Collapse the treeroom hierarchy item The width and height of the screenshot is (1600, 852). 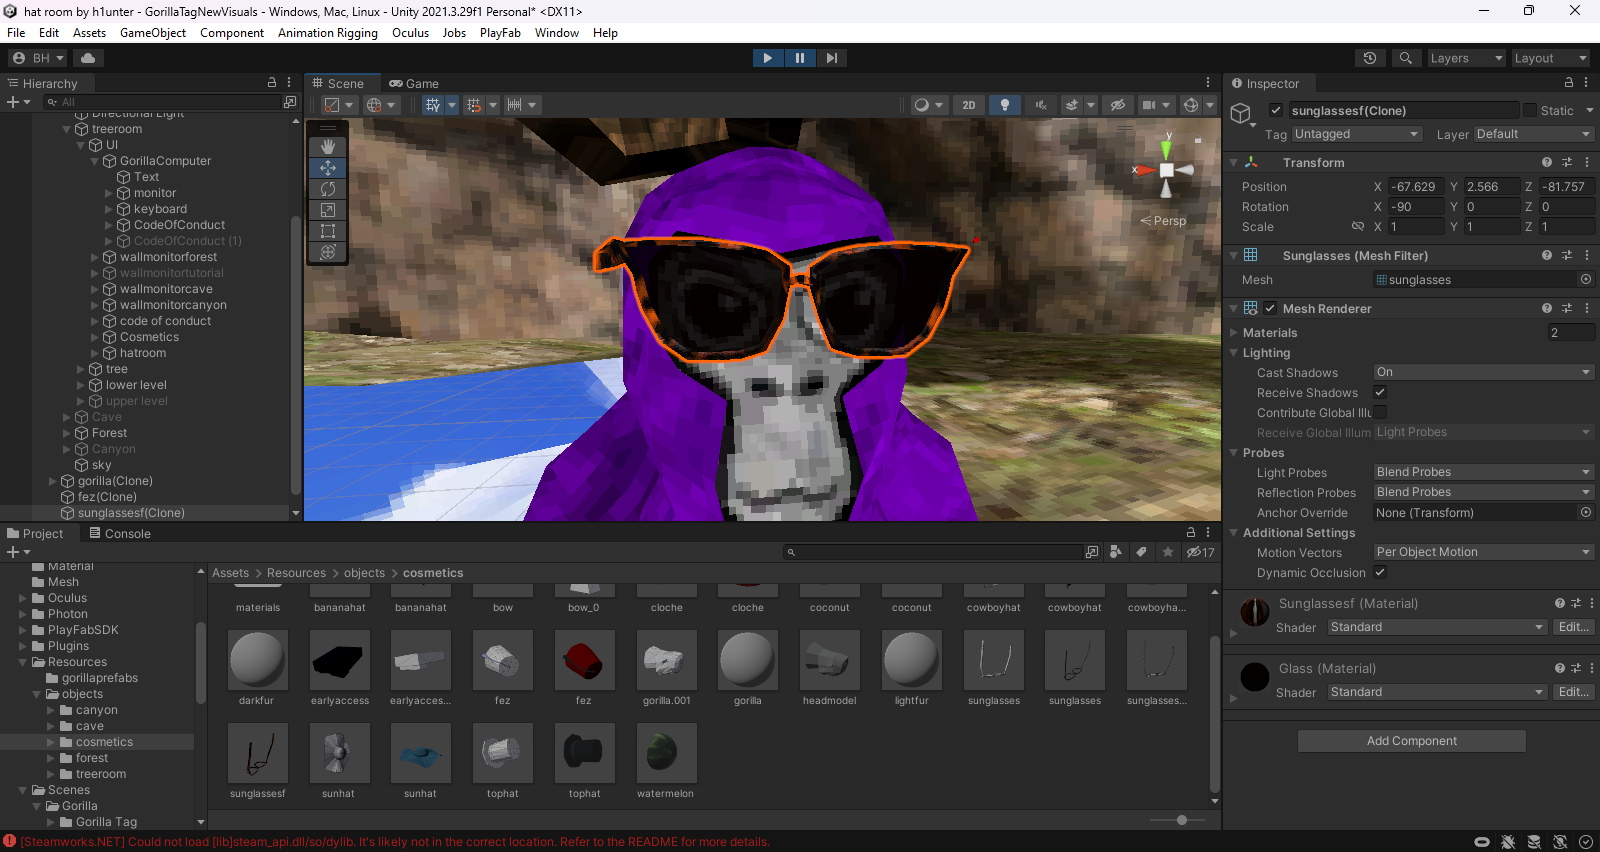click(67, 129)
